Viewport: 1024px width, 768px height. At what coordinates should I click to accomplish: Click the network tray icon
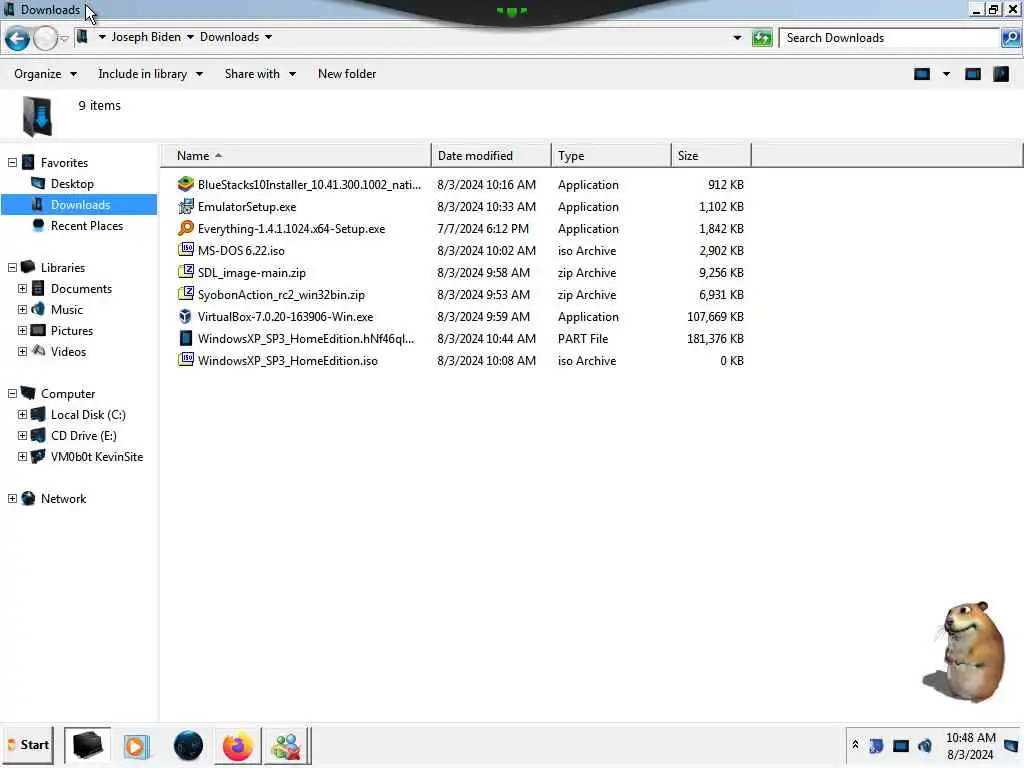click(901, 745)
